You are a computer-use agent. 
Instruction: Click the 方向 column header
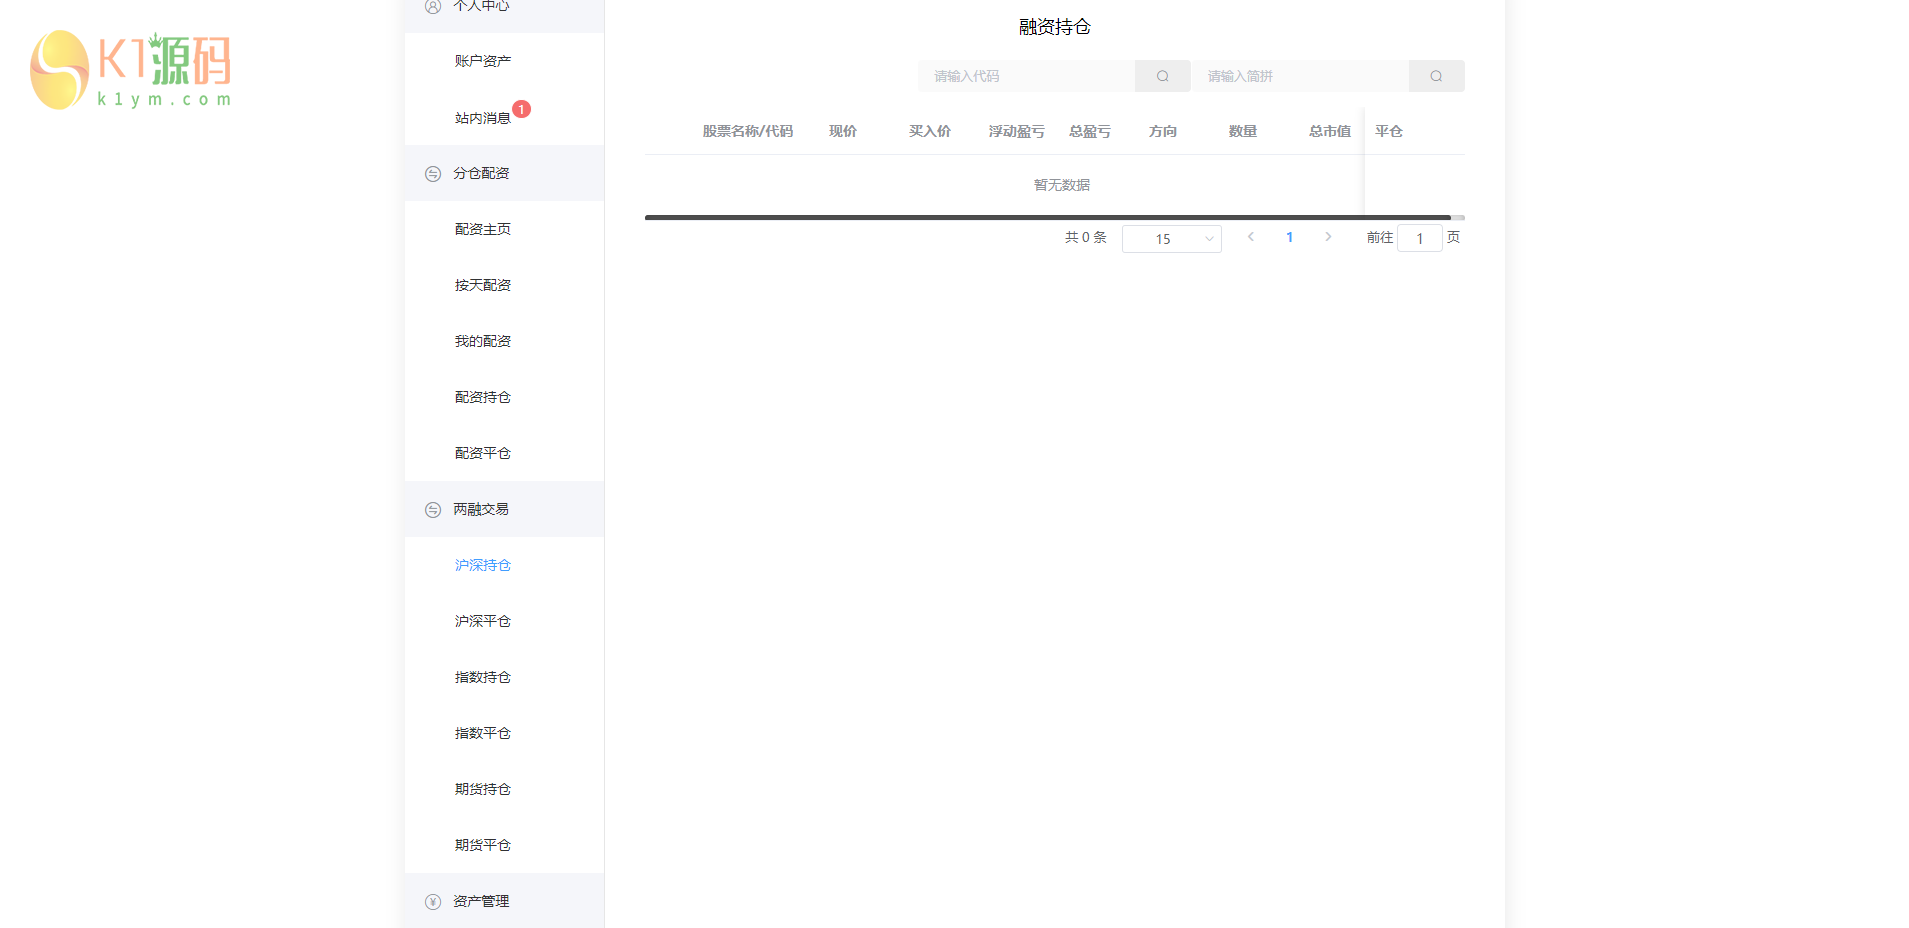tap(1162, 131)
